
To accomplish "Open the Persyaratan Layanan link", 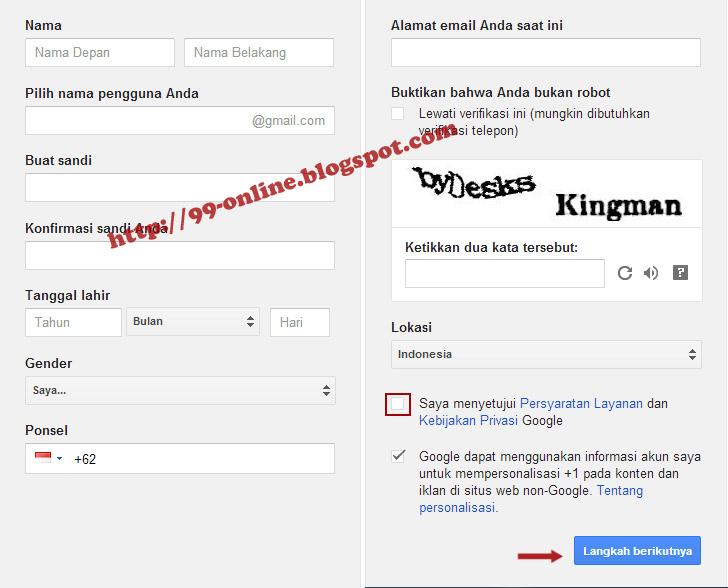I will (581, 404).
